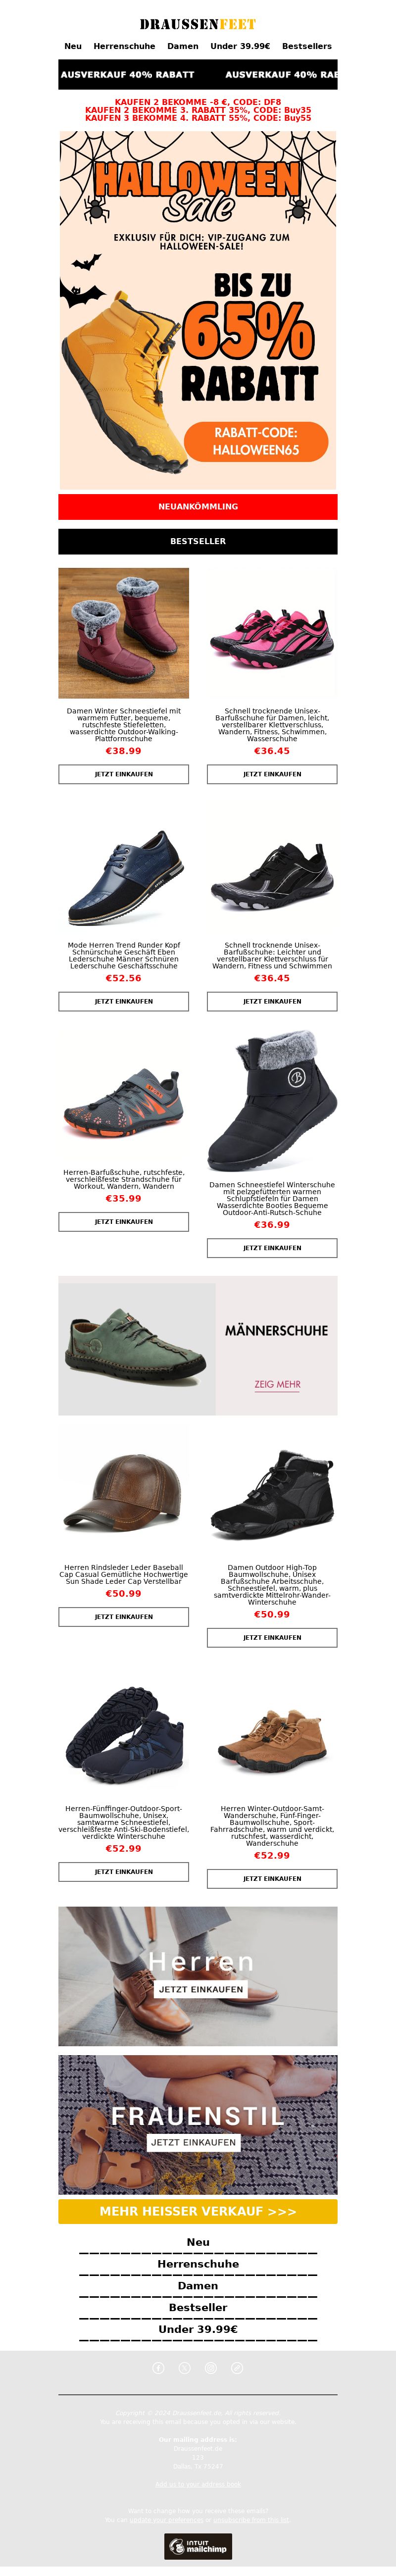The width and height of the screenshot is (396, 2576).
Task: Click MEHR HEISSER VERKAUF yellow button
Action: 198,2211
